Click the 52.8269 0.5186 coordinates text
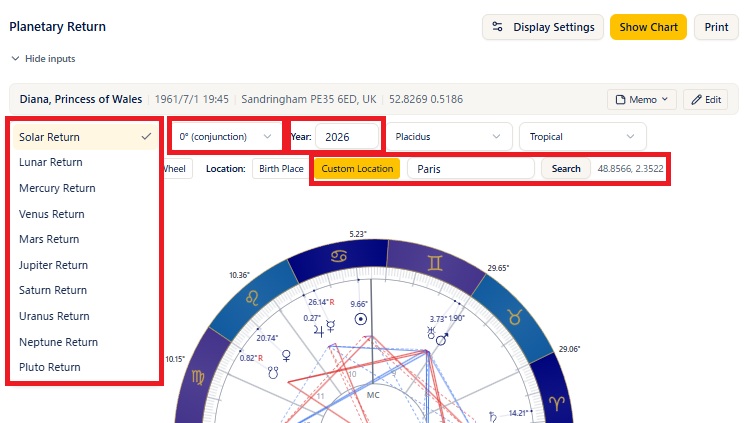The height and width of the screenshot is (423, 746). pos(426,99)
